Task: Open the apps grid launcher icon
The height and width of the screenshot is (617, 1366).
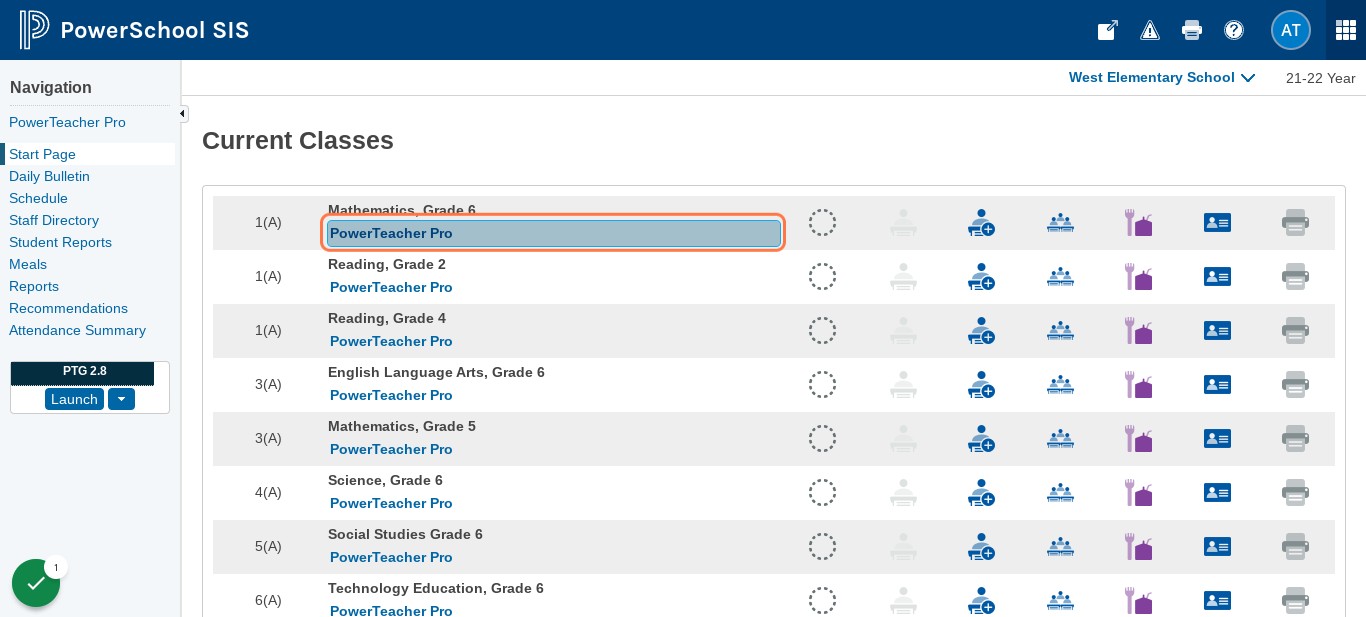Action: tap(1346, 30)
